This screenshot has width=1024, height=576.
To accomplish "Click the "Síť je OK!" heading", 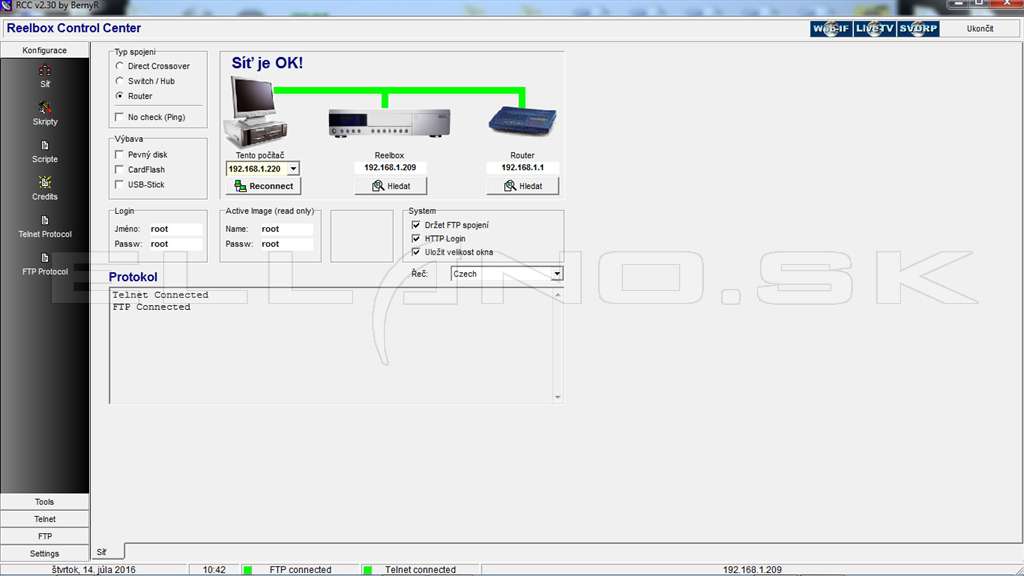I will click(267, 63).
